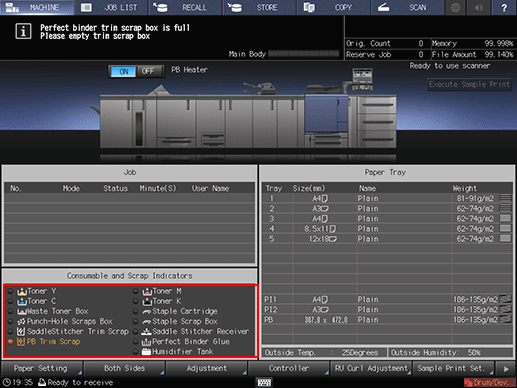Click the globe icon in top bar
The width and height of the screenshot is (517, 388).
click(x=455, y=7)
